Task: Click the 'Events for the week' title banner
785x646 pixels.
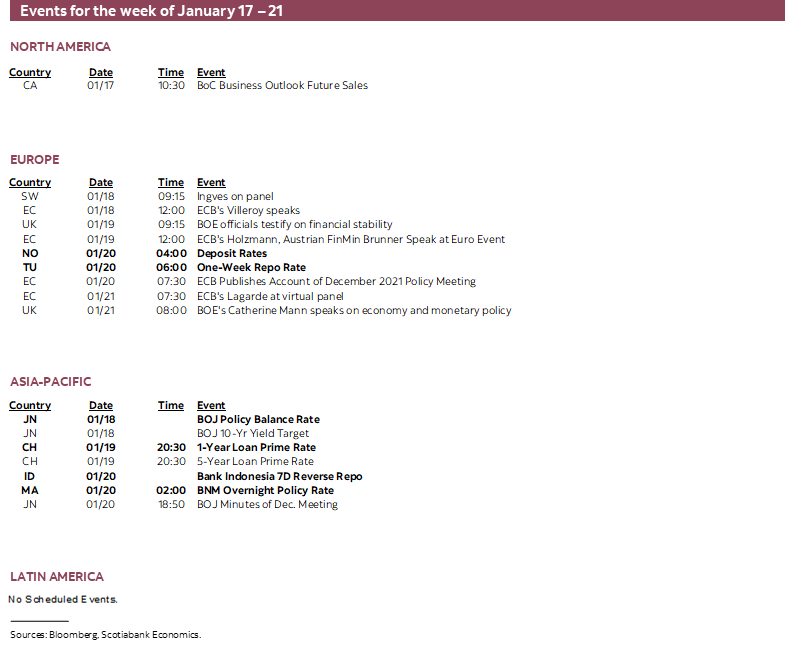Action: 150,11
